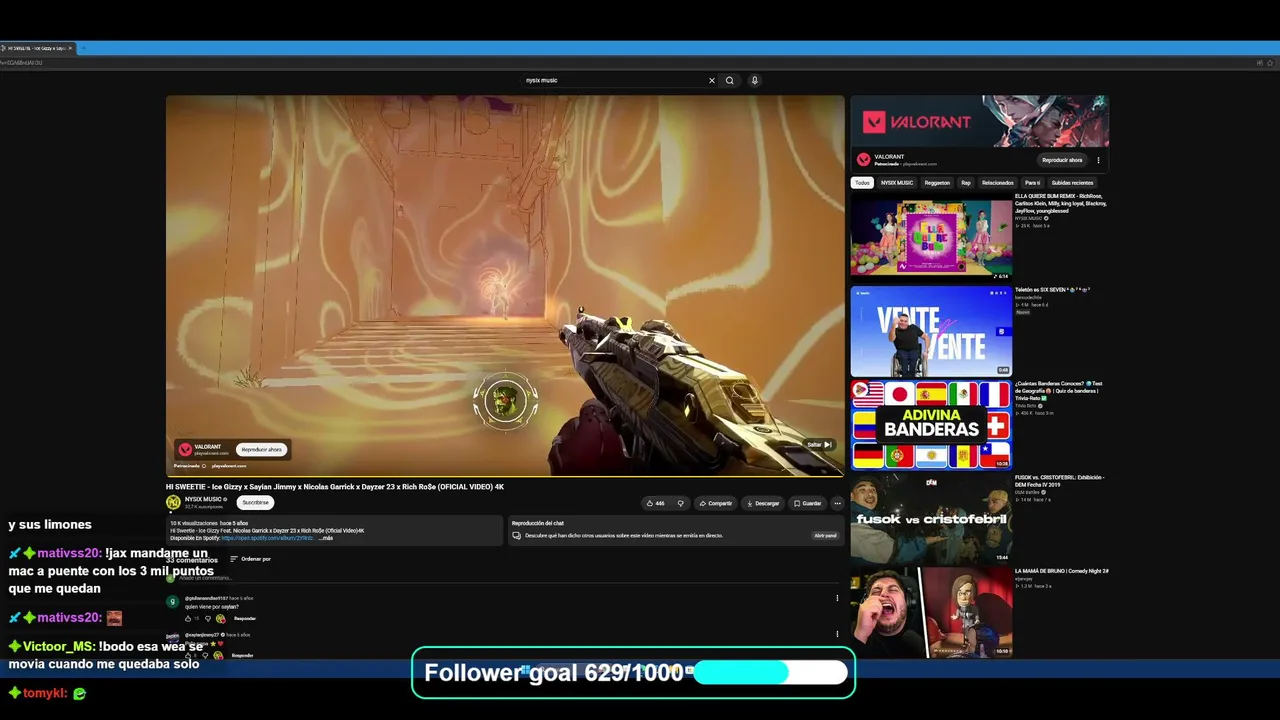Open NYSIX MUSIC channel avatar

173,502
